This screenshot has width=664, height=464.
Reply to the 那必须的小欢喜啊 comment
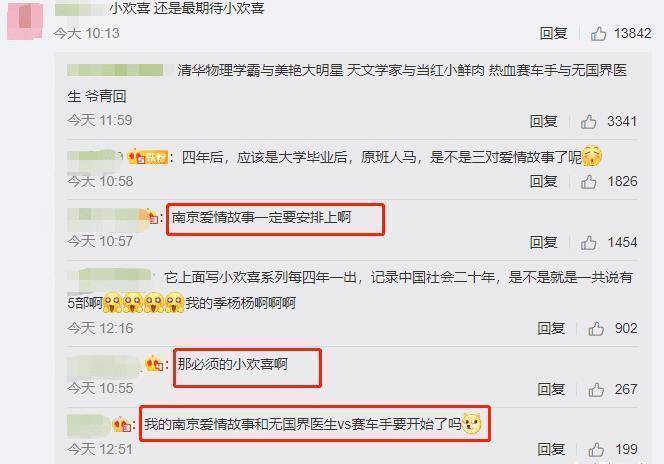point(551,389)
